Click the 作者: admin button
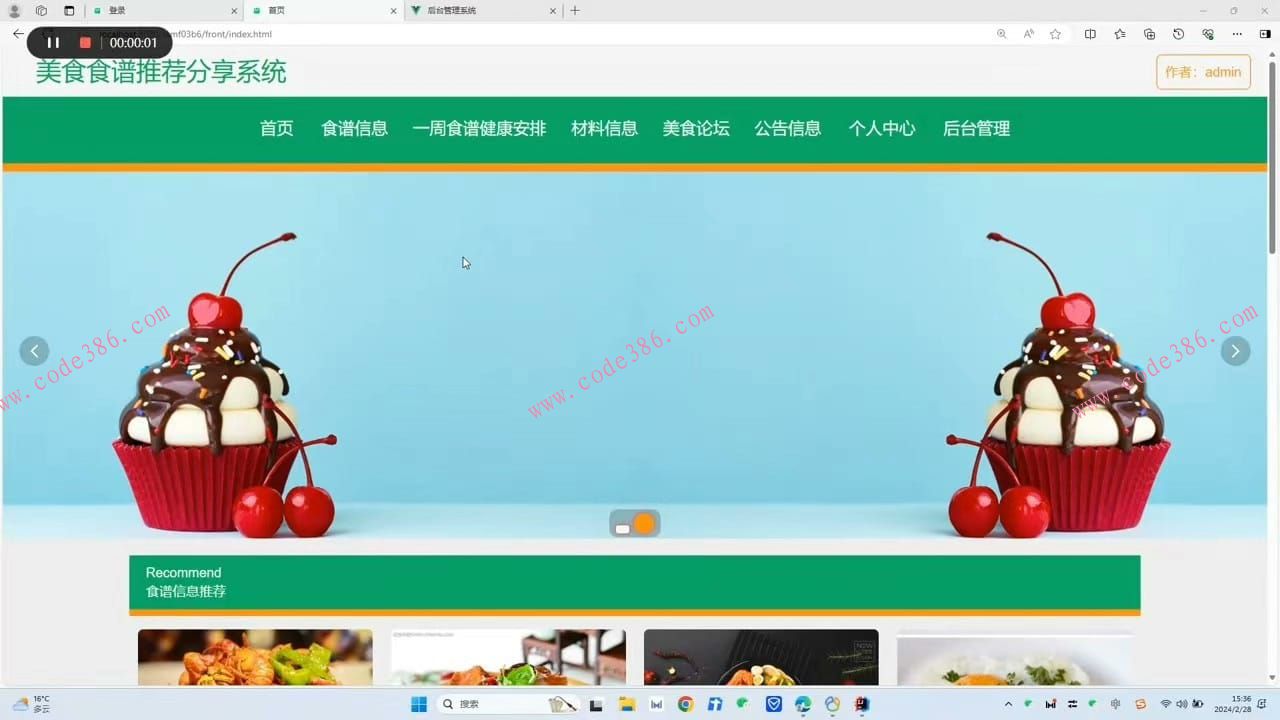Image resolution: width=1280 pixels, height=720 pixels. coord(1203,71)
